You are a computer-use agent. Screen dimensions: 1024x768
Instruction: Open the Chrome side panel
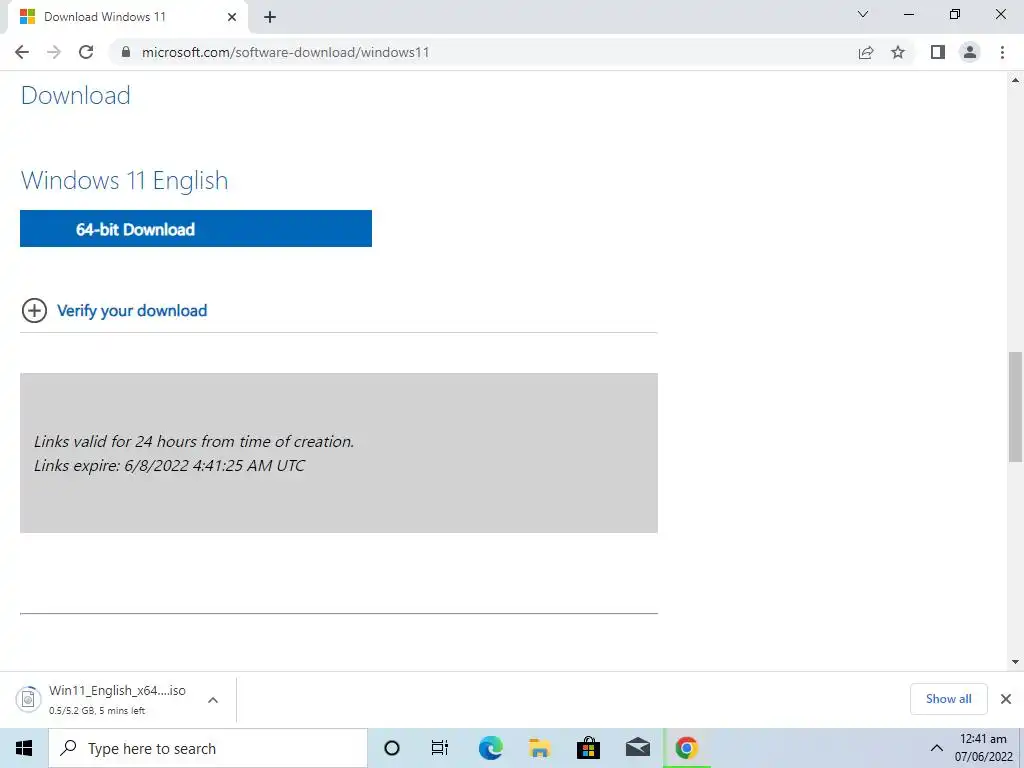click(x=938, y=52)
